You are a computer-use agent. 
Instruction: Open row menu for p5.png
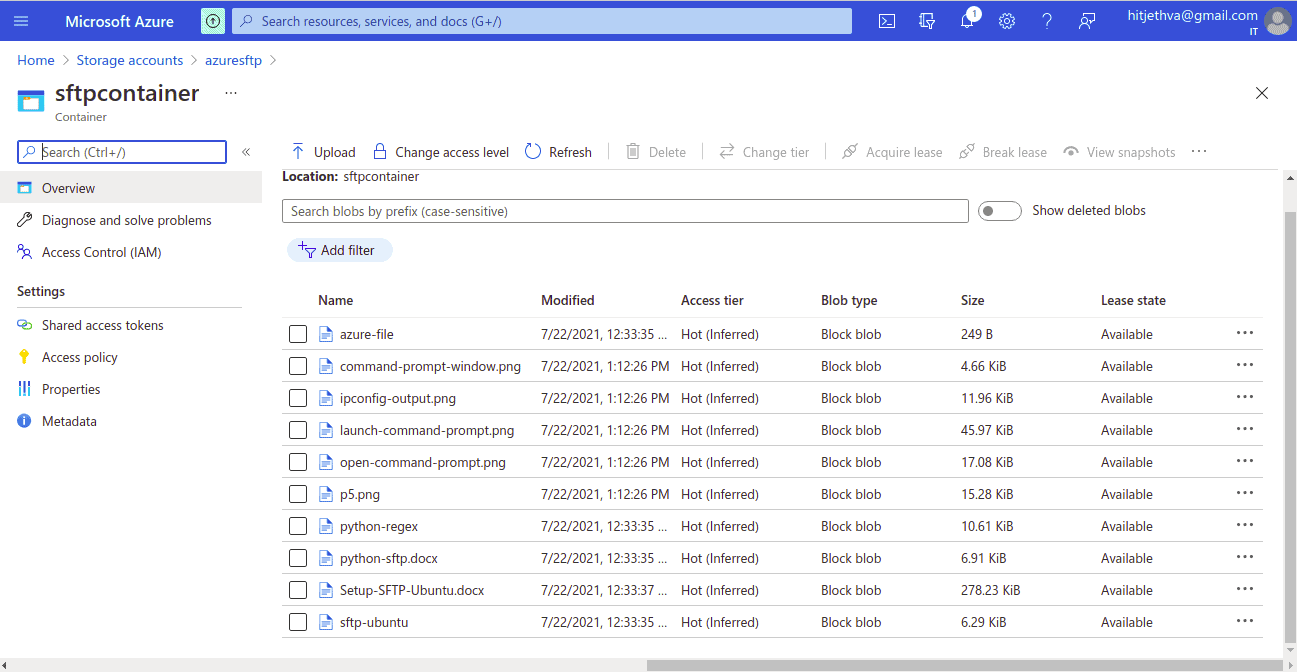click(x=1244, y=493)
